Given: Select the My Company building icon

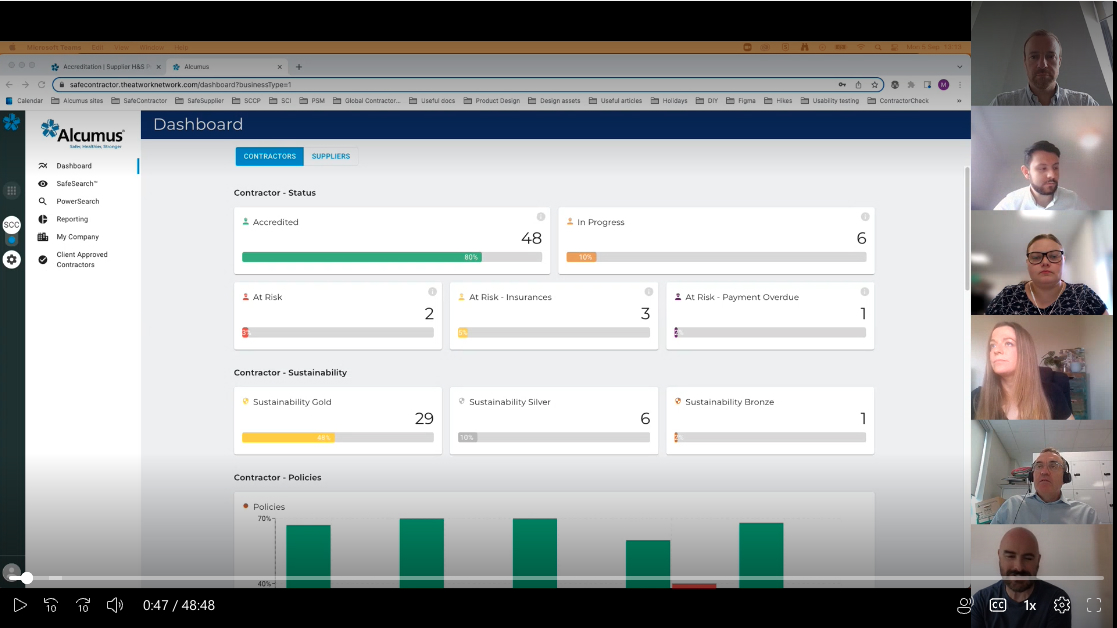Looking at the screenshot, I should 43,237.
